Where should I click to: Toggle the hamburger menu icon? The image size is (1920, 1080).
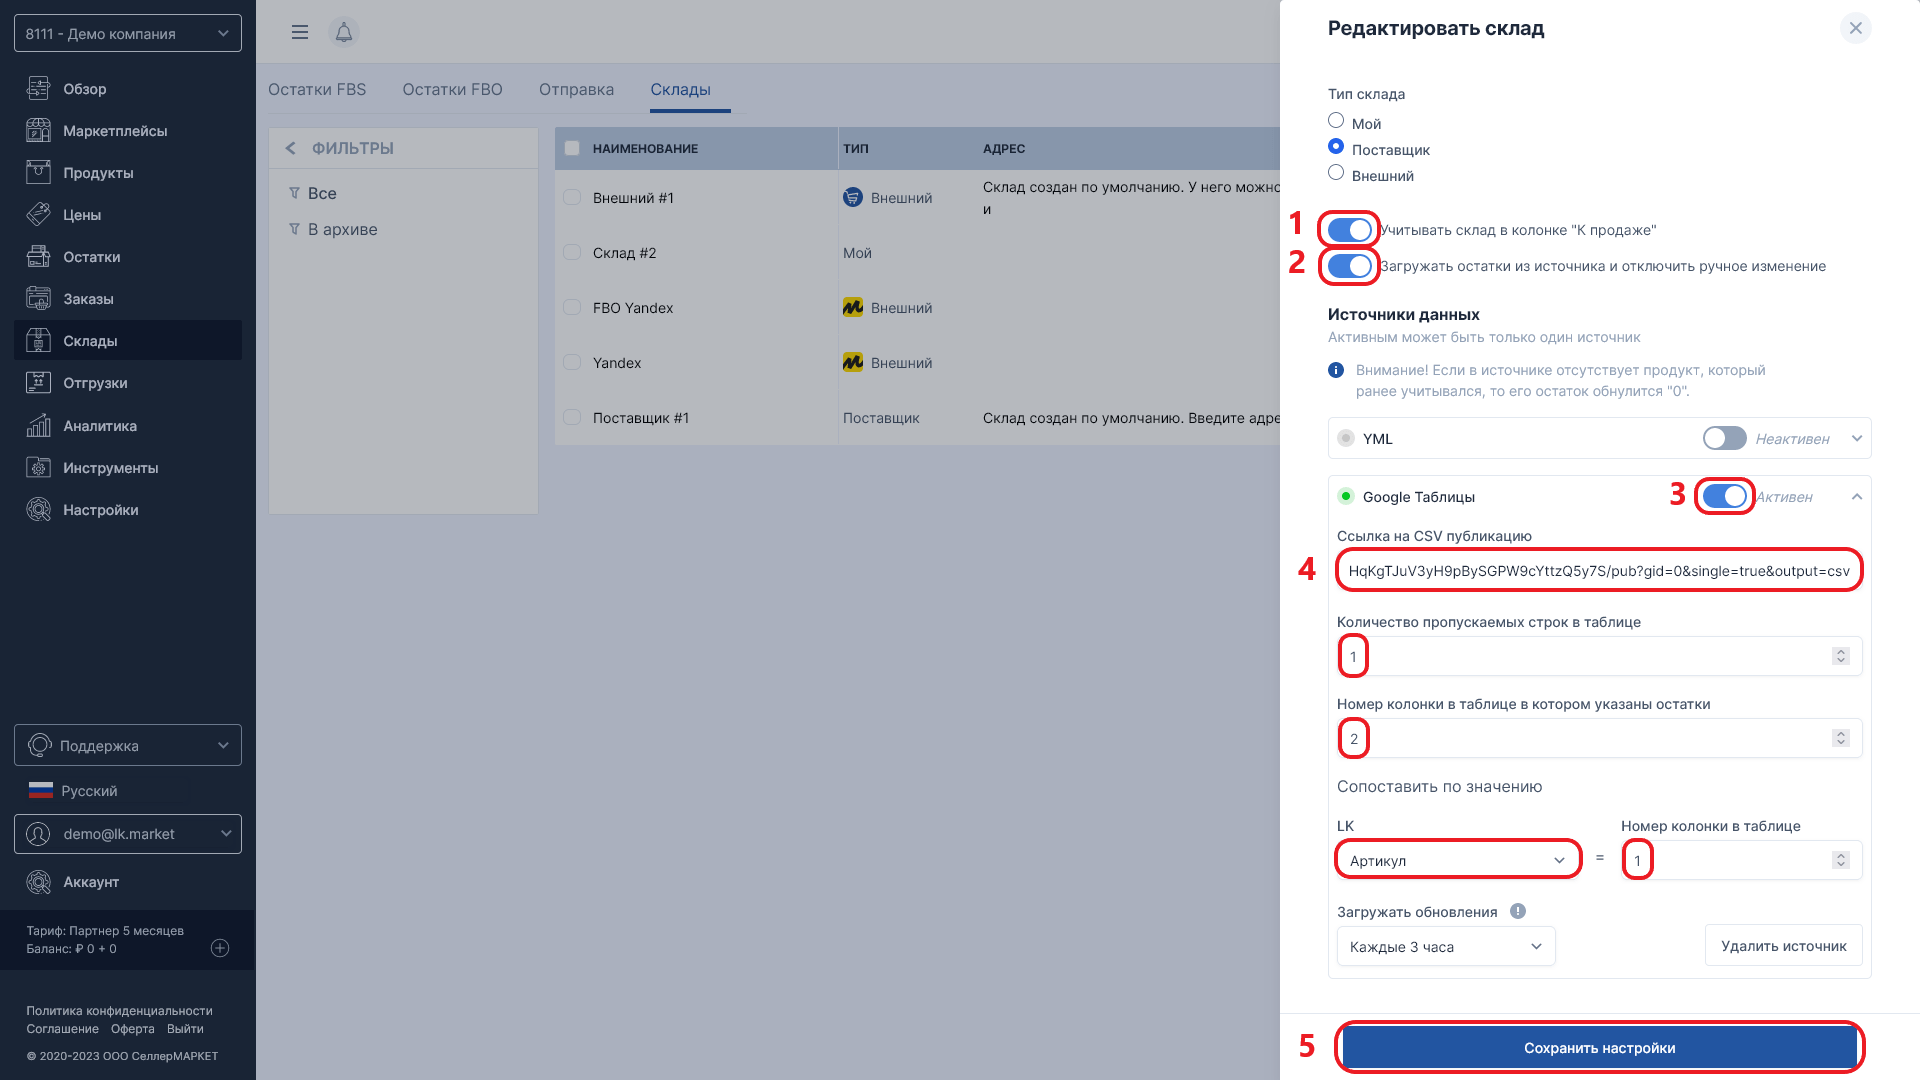click(299, 32)
